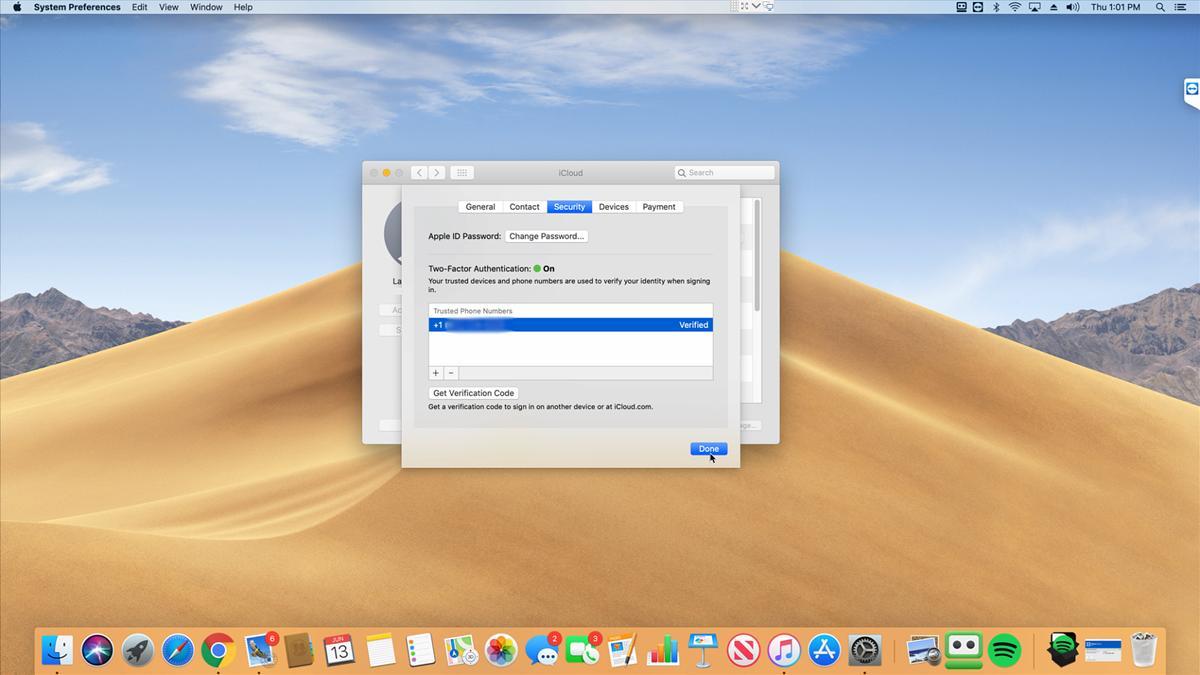Click the menu bar clock Thu 1:01 PM
Screen dimensions: 1200x675
(x=1115, y=7)
